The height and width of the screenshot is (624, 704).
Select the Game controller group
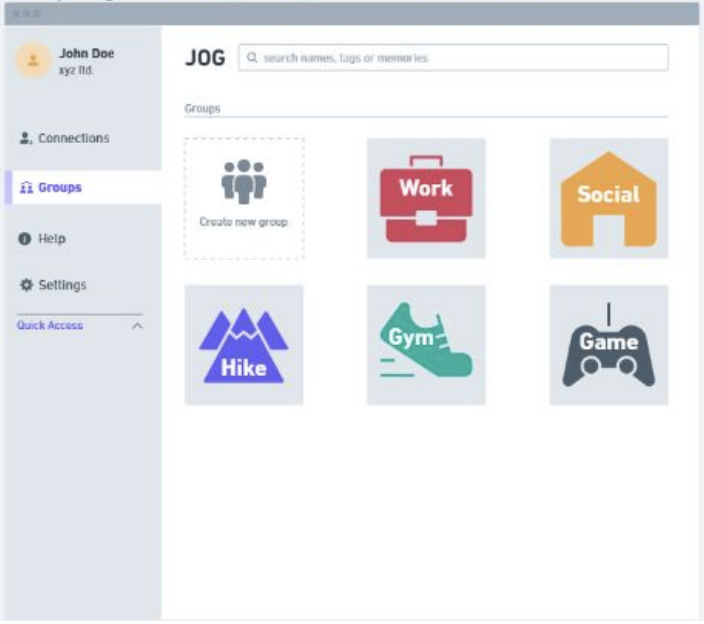(608, 345)
